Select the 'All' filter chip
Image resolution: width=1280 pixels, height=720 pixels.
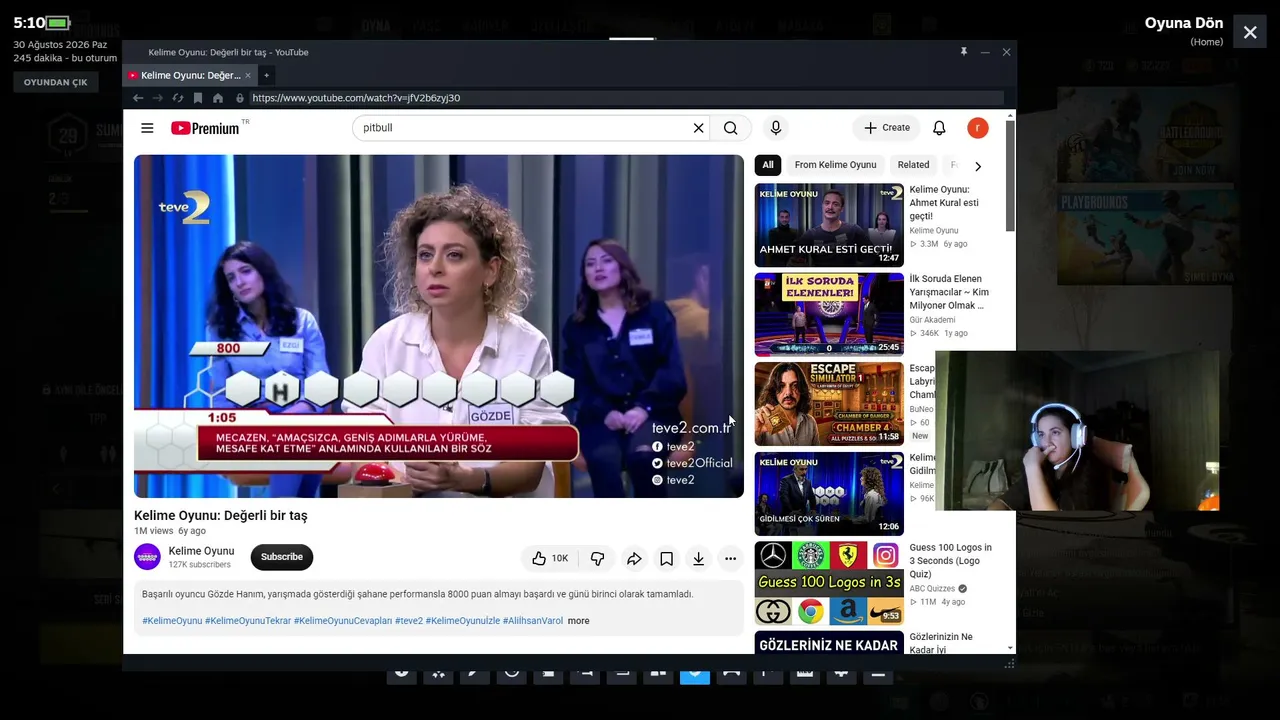coord(768,165)
